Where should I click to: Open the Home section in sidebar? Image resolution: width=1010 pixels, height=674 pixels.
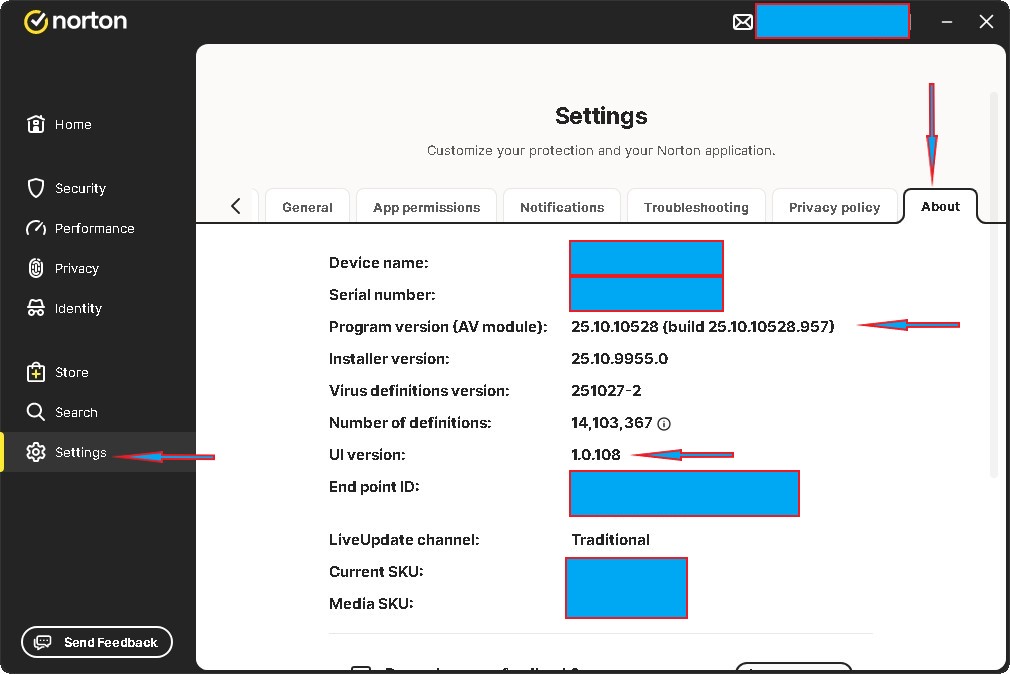tap(60, 124)
